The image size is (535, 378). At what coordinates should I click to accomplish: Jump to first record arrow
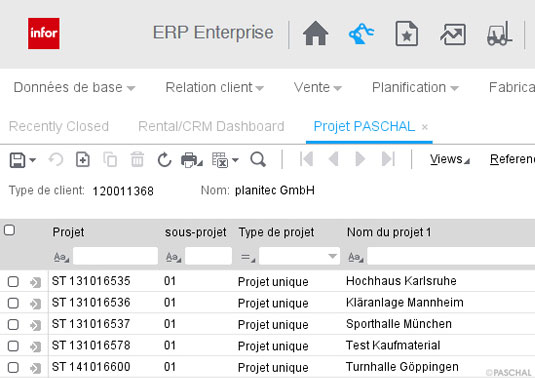pos(306,159)
